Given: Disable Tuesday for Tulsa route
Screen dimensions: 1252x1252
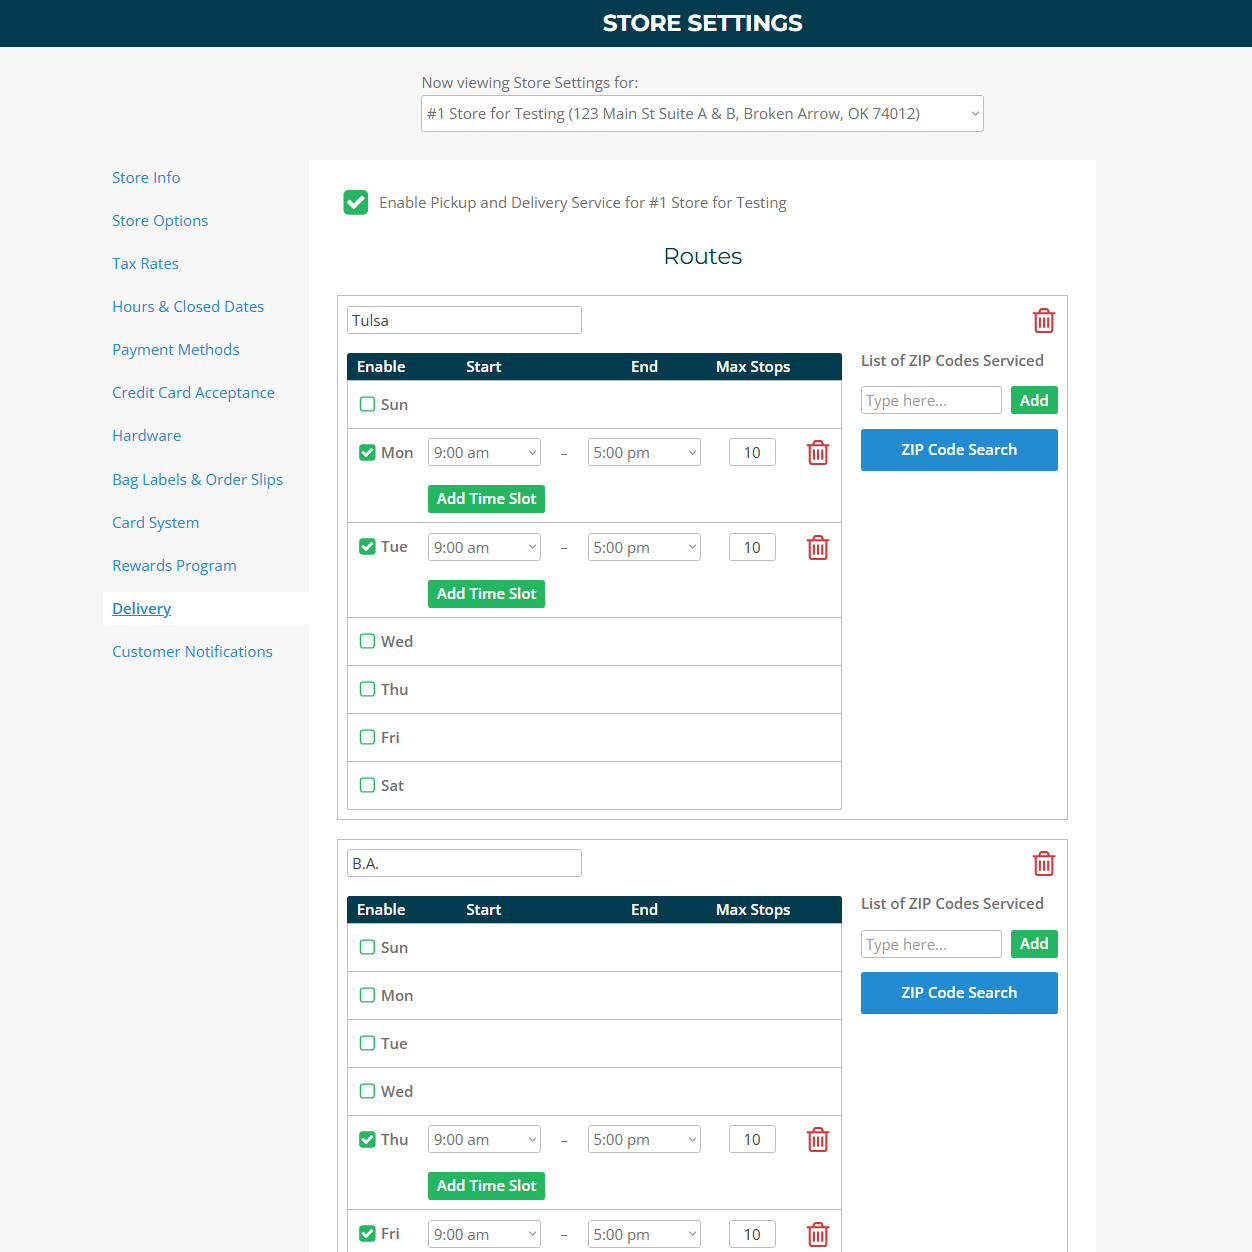Looking at the screenshot, I should 367,546.
